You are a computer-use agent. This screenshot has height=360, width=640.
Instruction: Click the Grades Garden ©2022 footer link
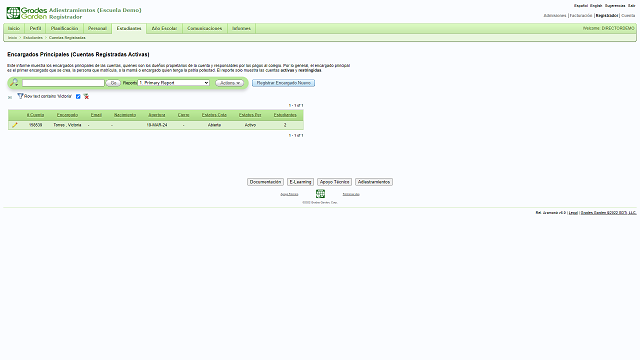coord(608,213)
